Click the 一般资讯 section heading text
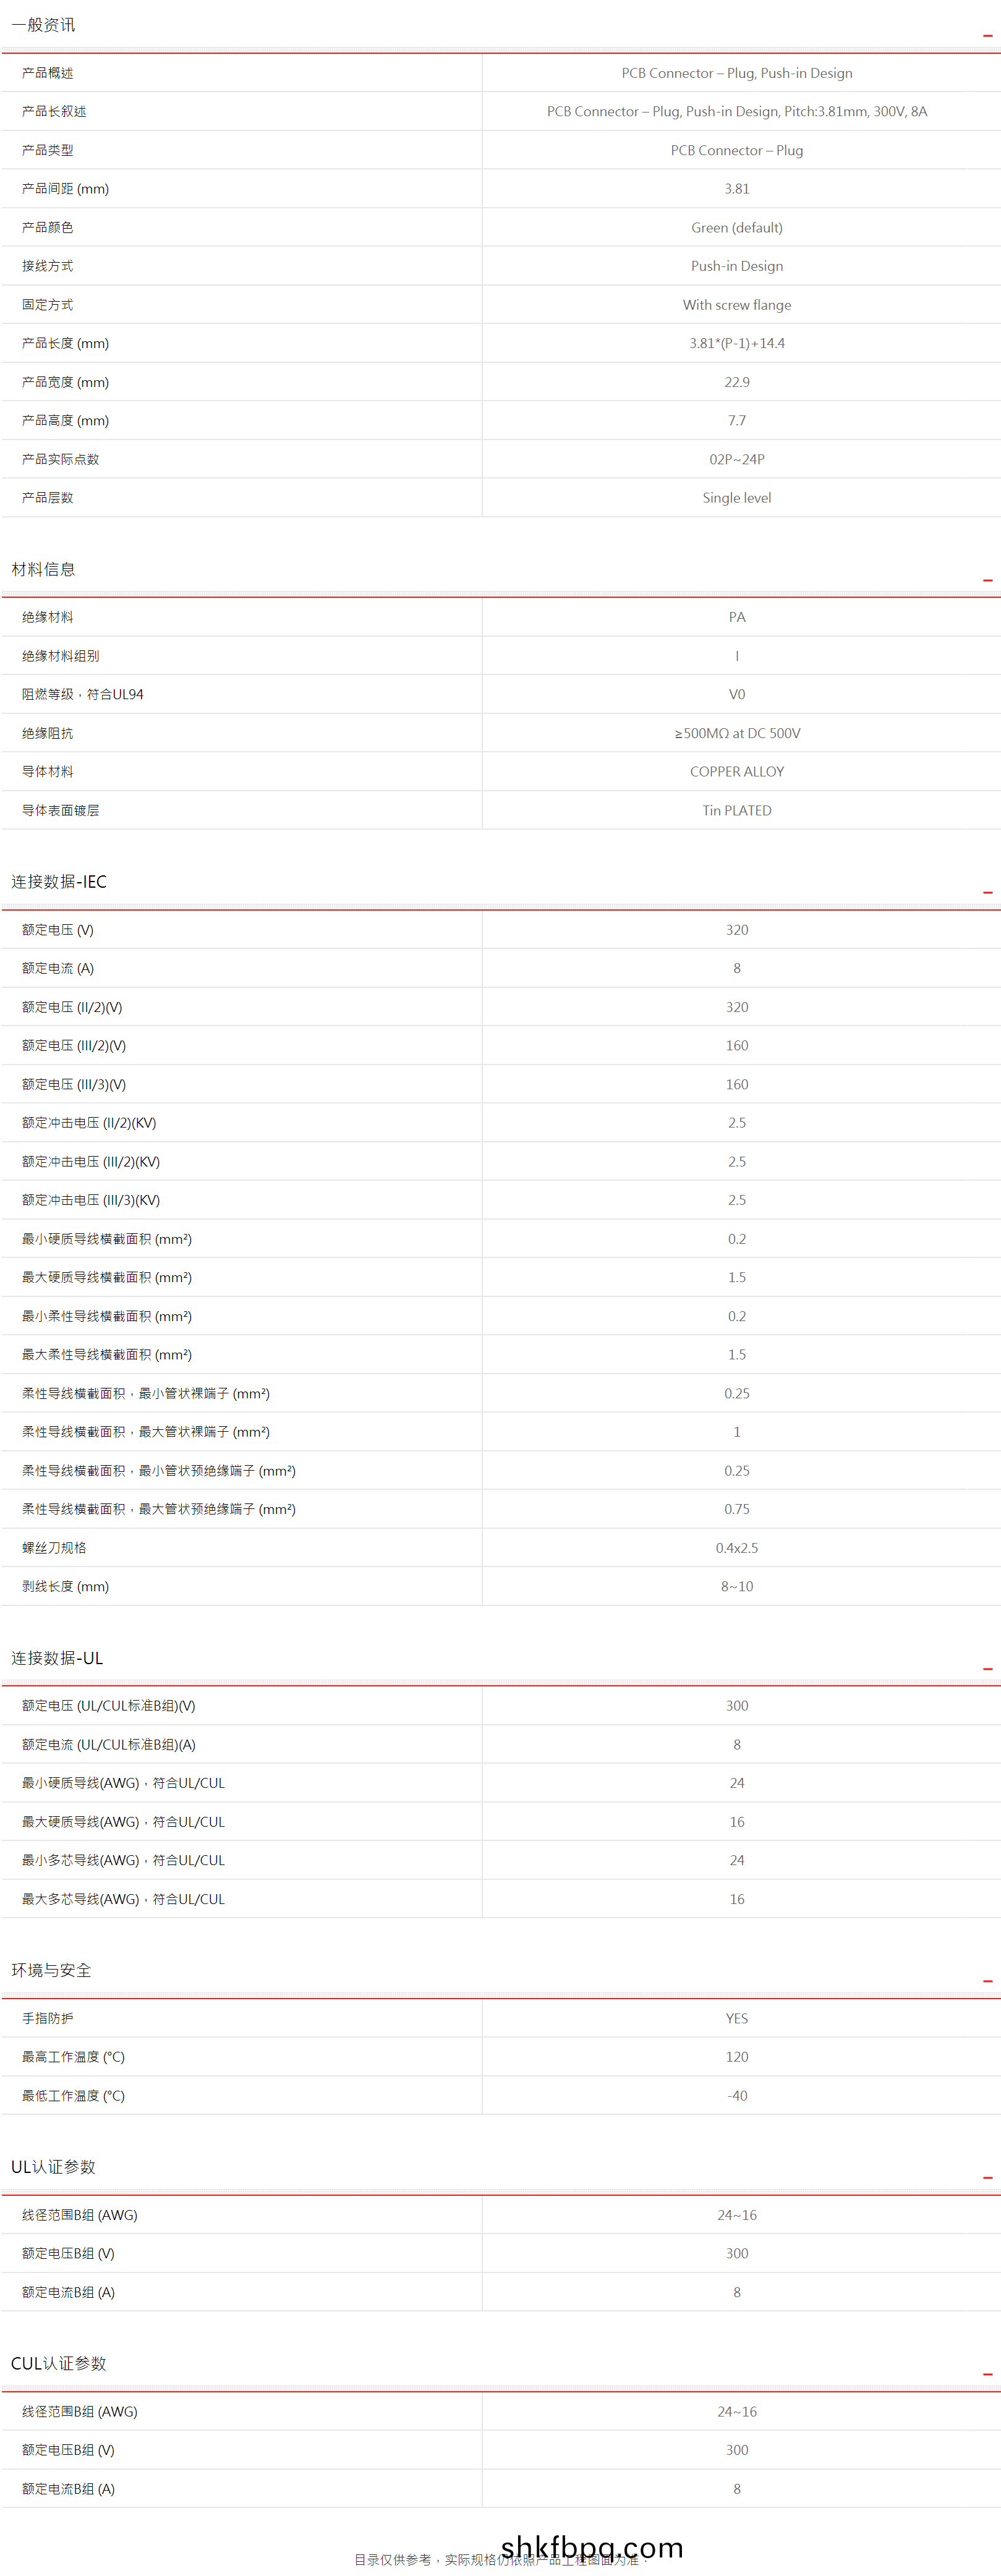The image size is (1001, 2576). [x=43, y=25]
